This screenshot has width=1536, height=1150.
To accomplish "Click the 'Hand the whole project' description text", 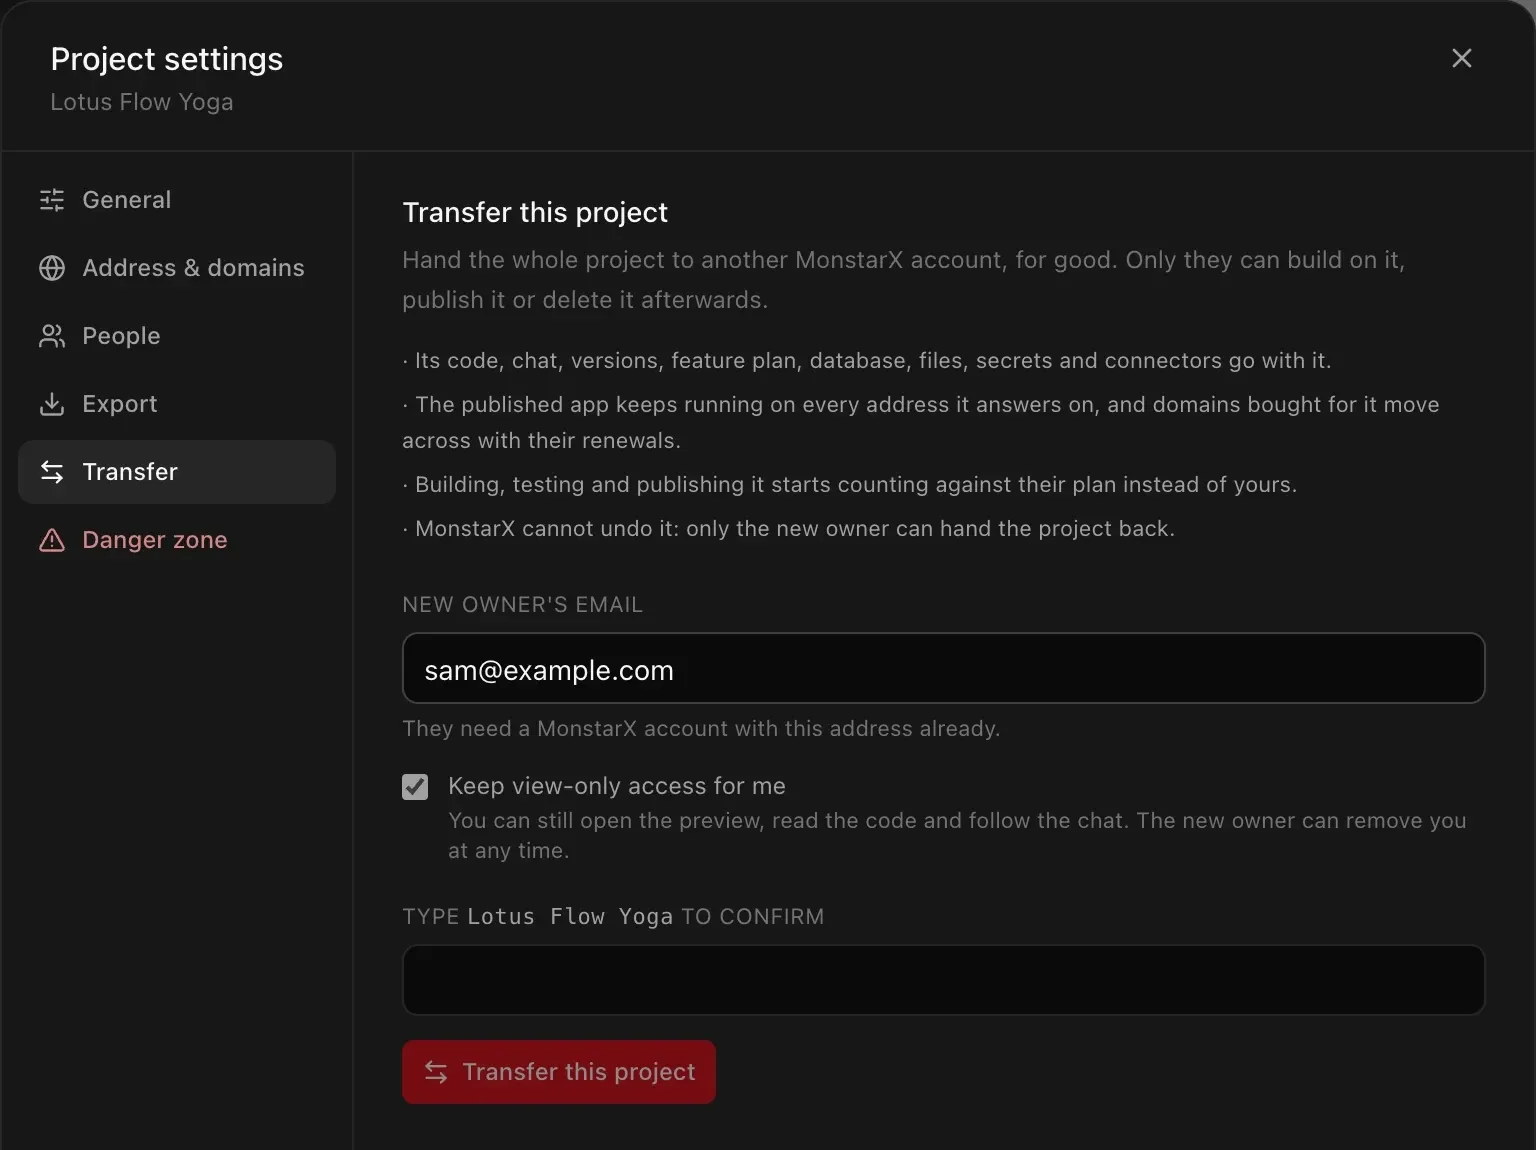I will pos(904,280).
